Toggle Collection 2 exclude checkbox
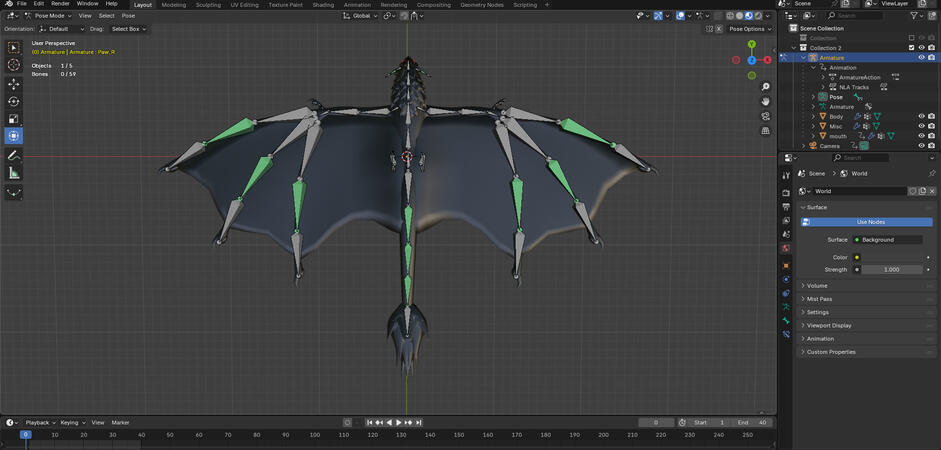The height and width of the screenshot is (450, 941). click(x=911, y=48)
